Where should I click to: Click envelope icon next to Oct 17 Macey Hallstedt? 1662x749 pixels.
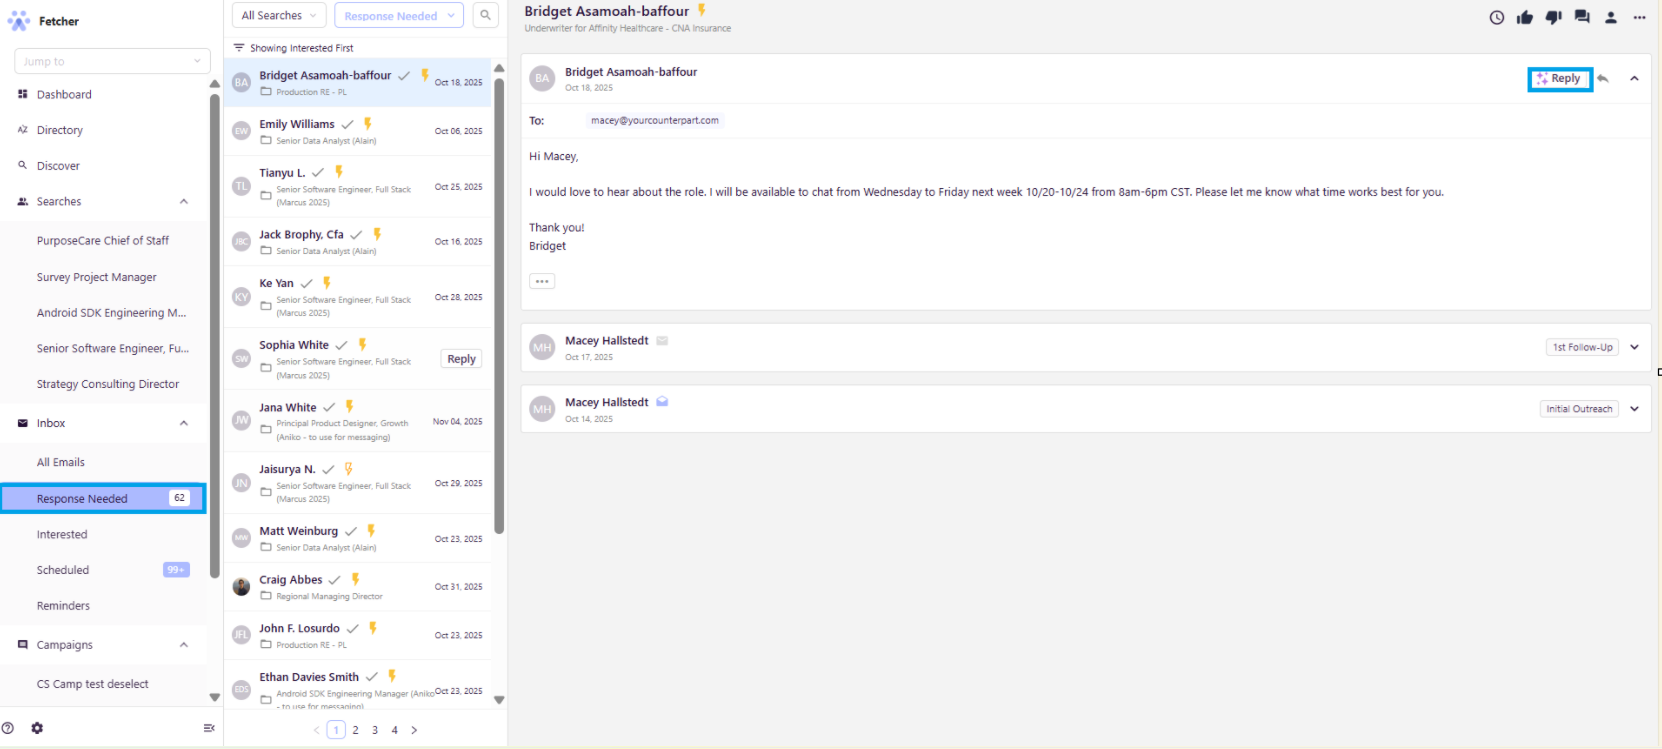(662, 341)
